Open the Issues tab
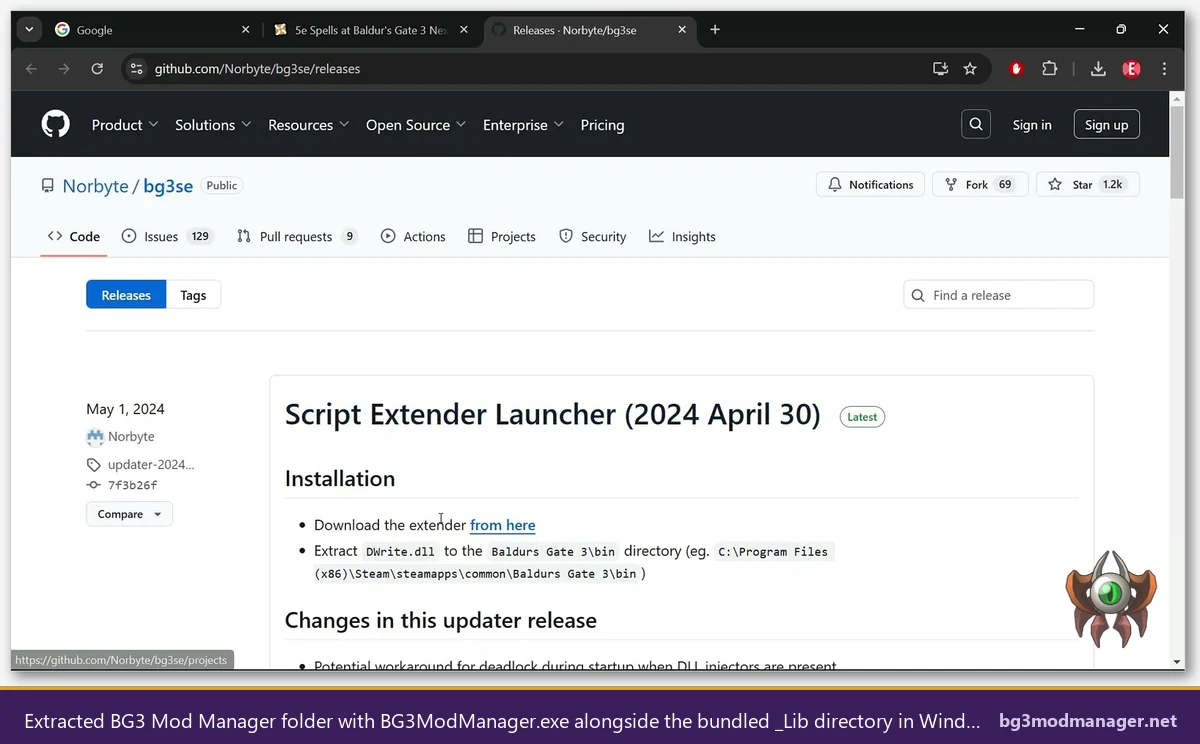This screenshot has height=744, width=1200. coord(167,237)
